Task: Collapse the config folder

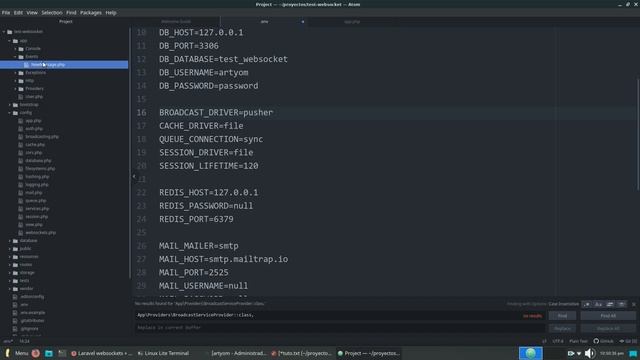Action: pos(10,113)
